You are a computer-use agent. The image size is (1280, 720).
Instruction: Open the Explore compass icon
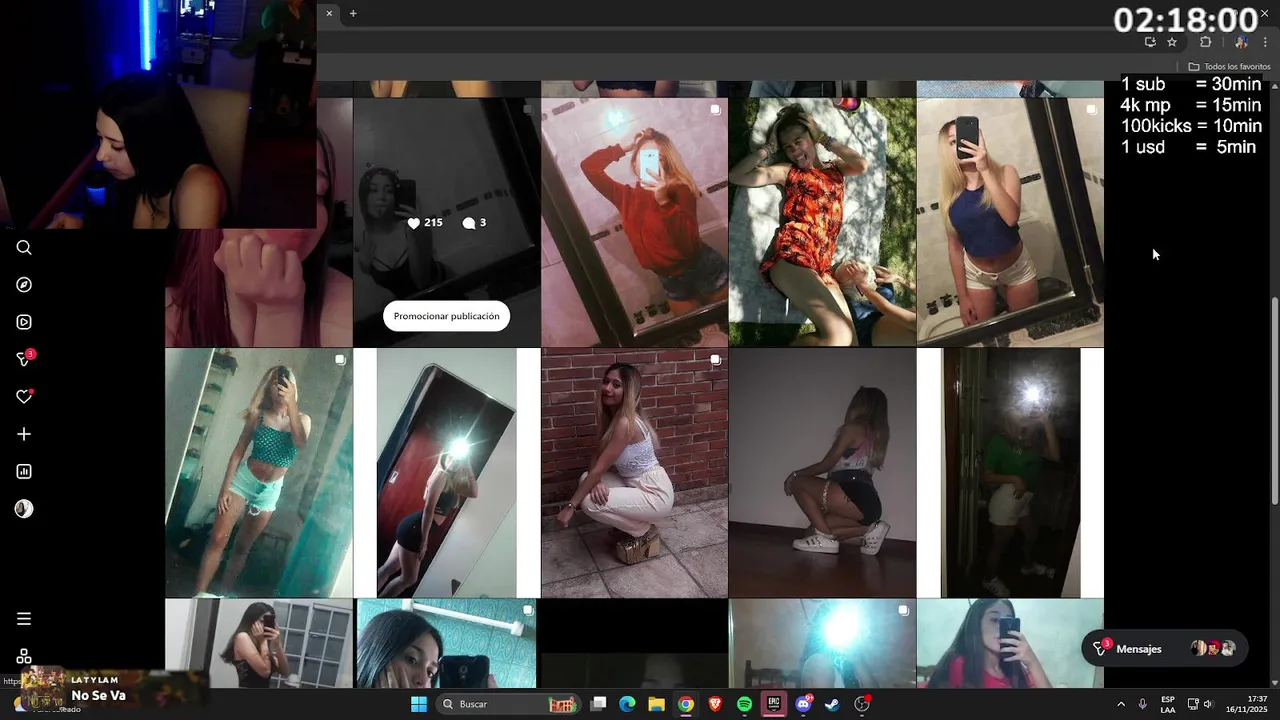(24, 285)
